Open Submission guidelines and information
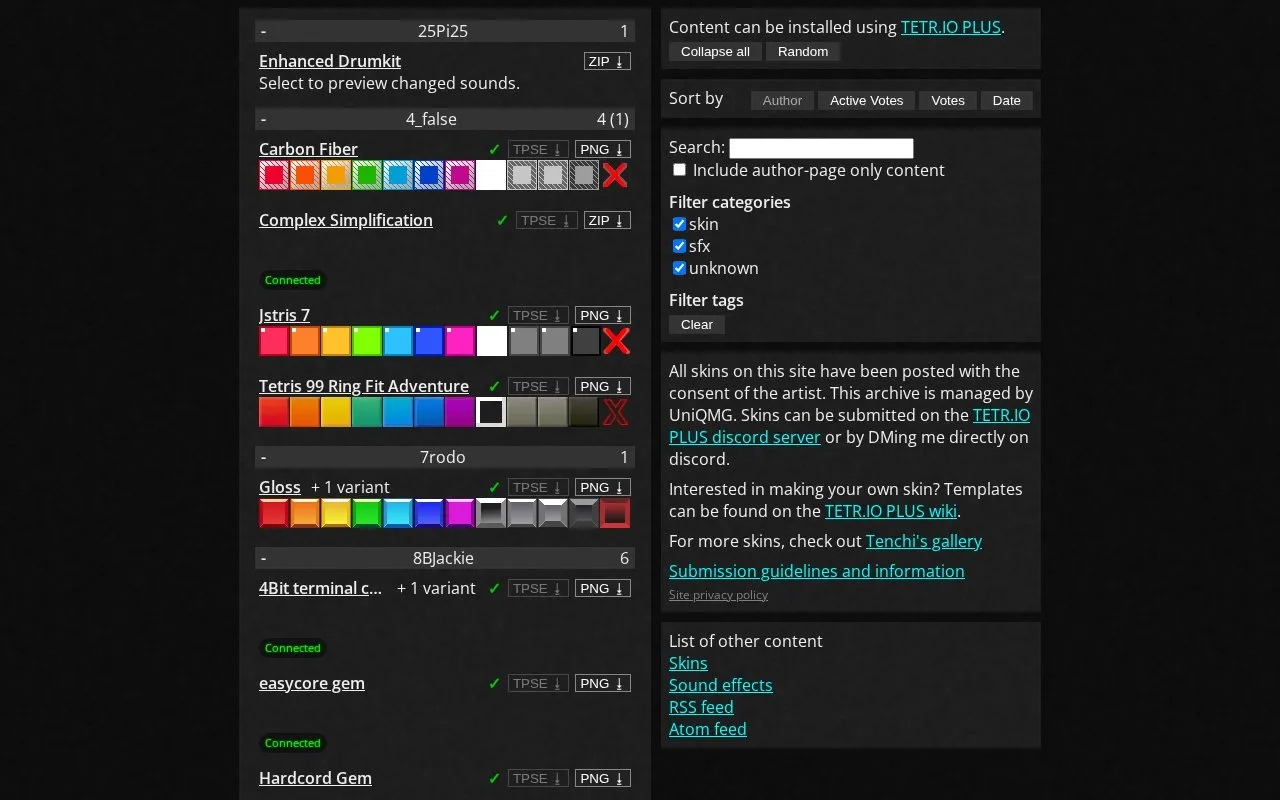Screen dimensions: 1280x800 817,571
